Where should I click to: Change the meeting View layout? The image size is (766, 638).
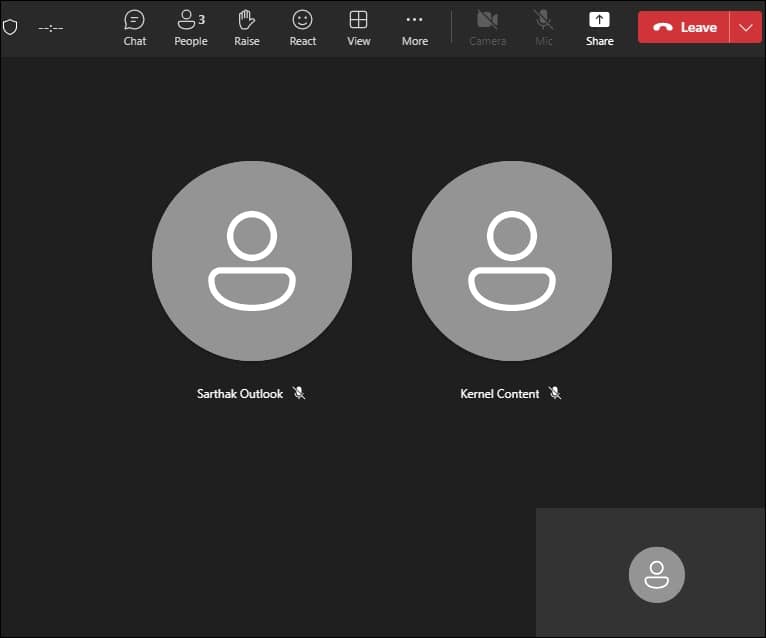point(359,28)
